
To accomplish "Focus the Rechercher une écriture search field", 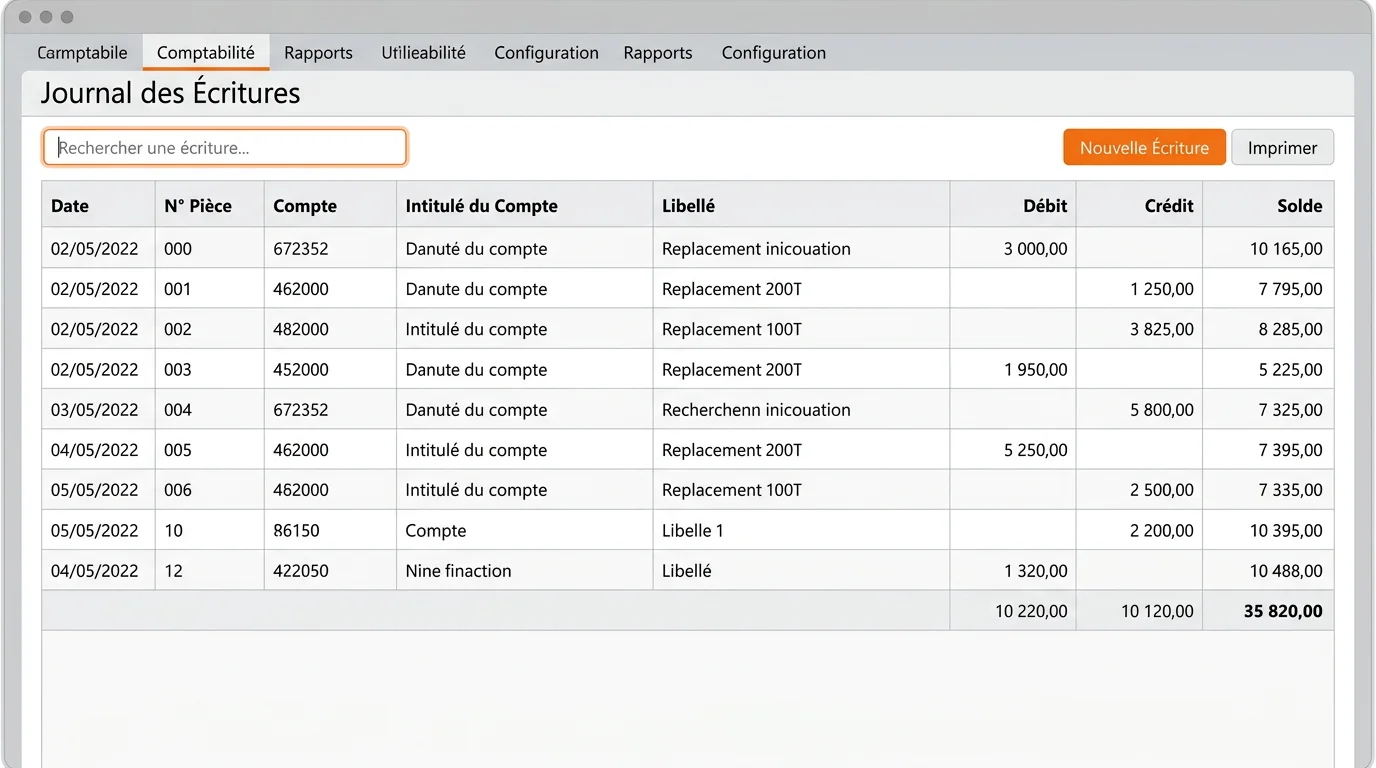I will tap(225, 147).
